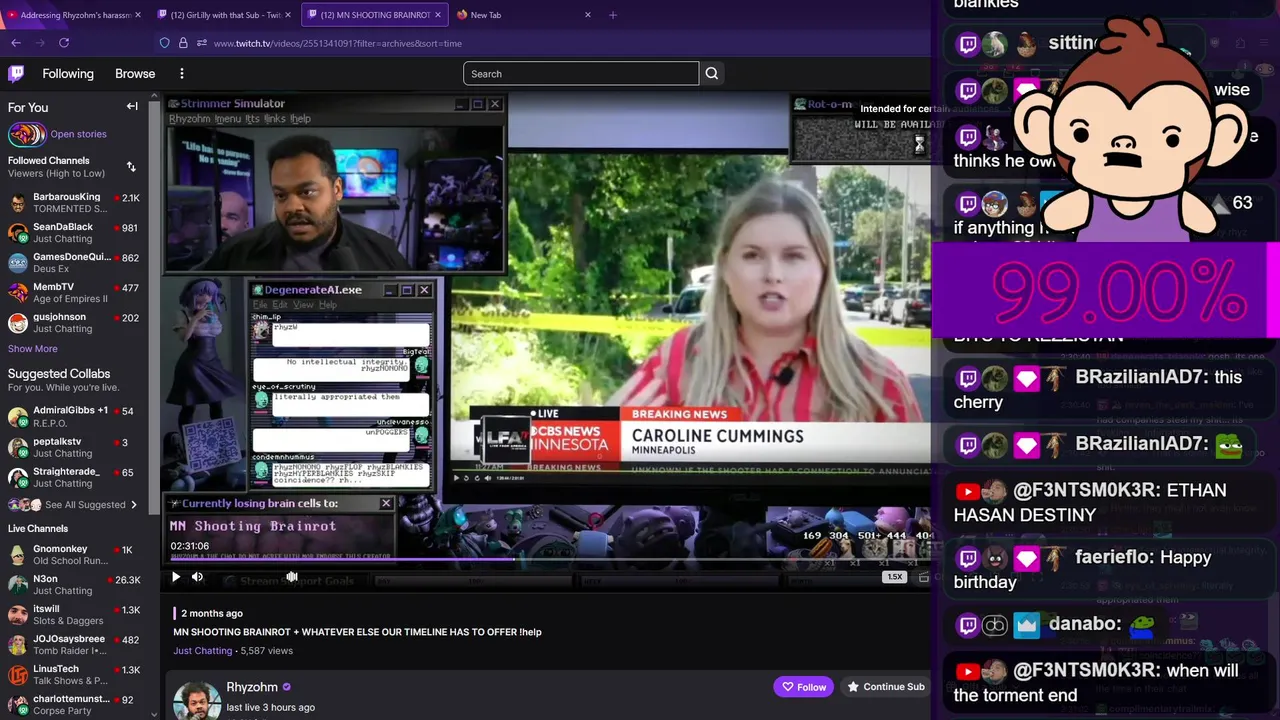Switch to the New Tab tab

(523, 15)
